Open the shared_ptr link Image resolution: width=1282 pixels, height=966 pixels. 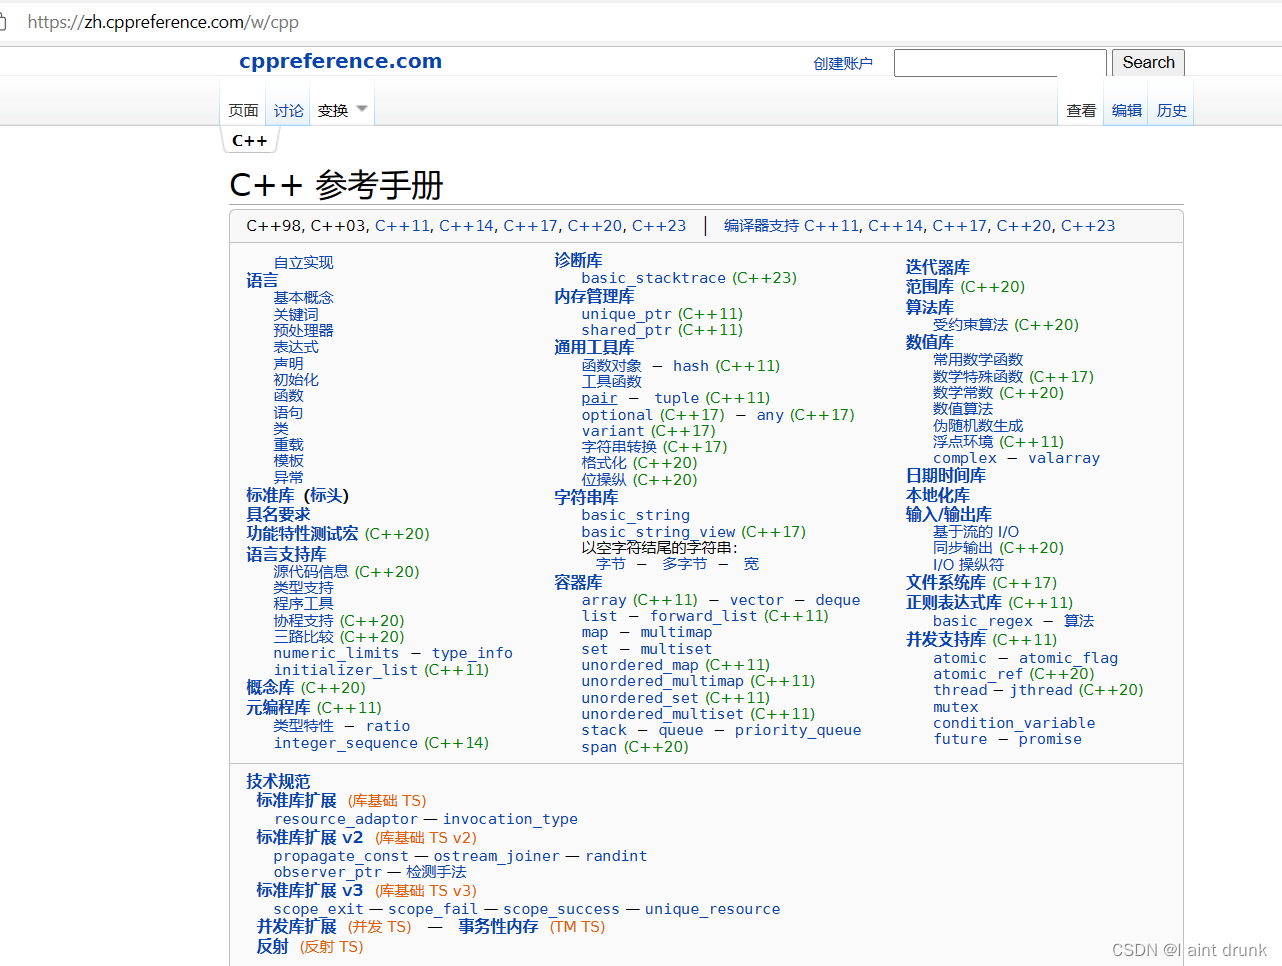coord(627,330)
